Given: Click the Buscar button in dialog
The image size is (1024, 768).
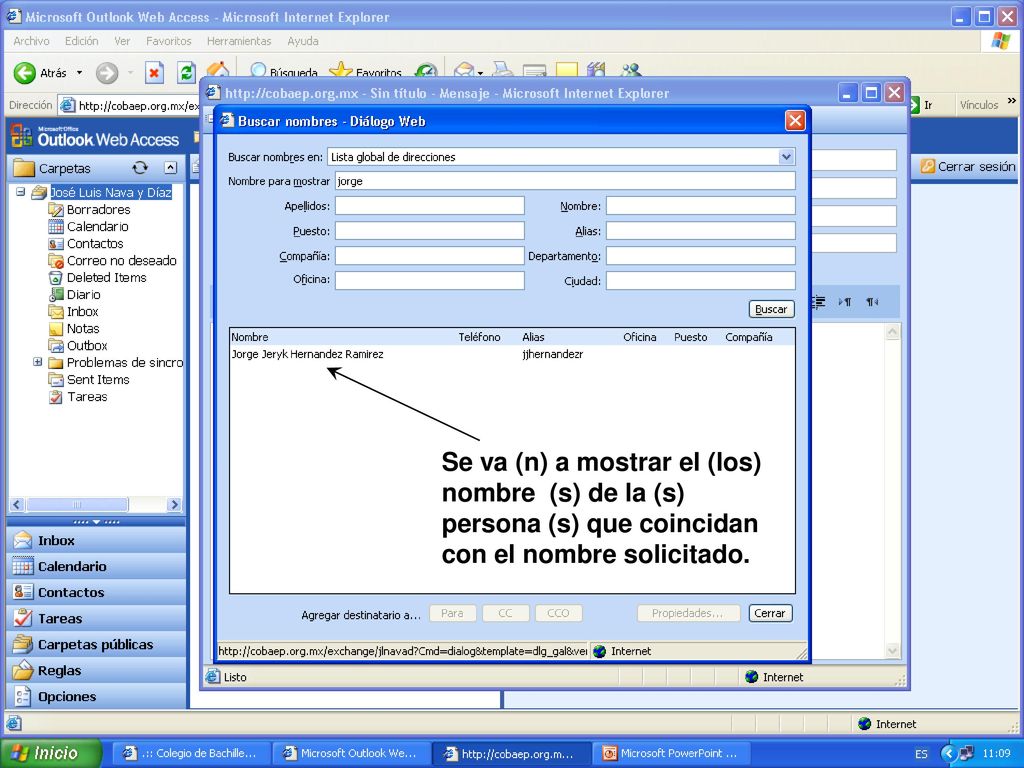Looking at the screenshot, I should (771, 310).
